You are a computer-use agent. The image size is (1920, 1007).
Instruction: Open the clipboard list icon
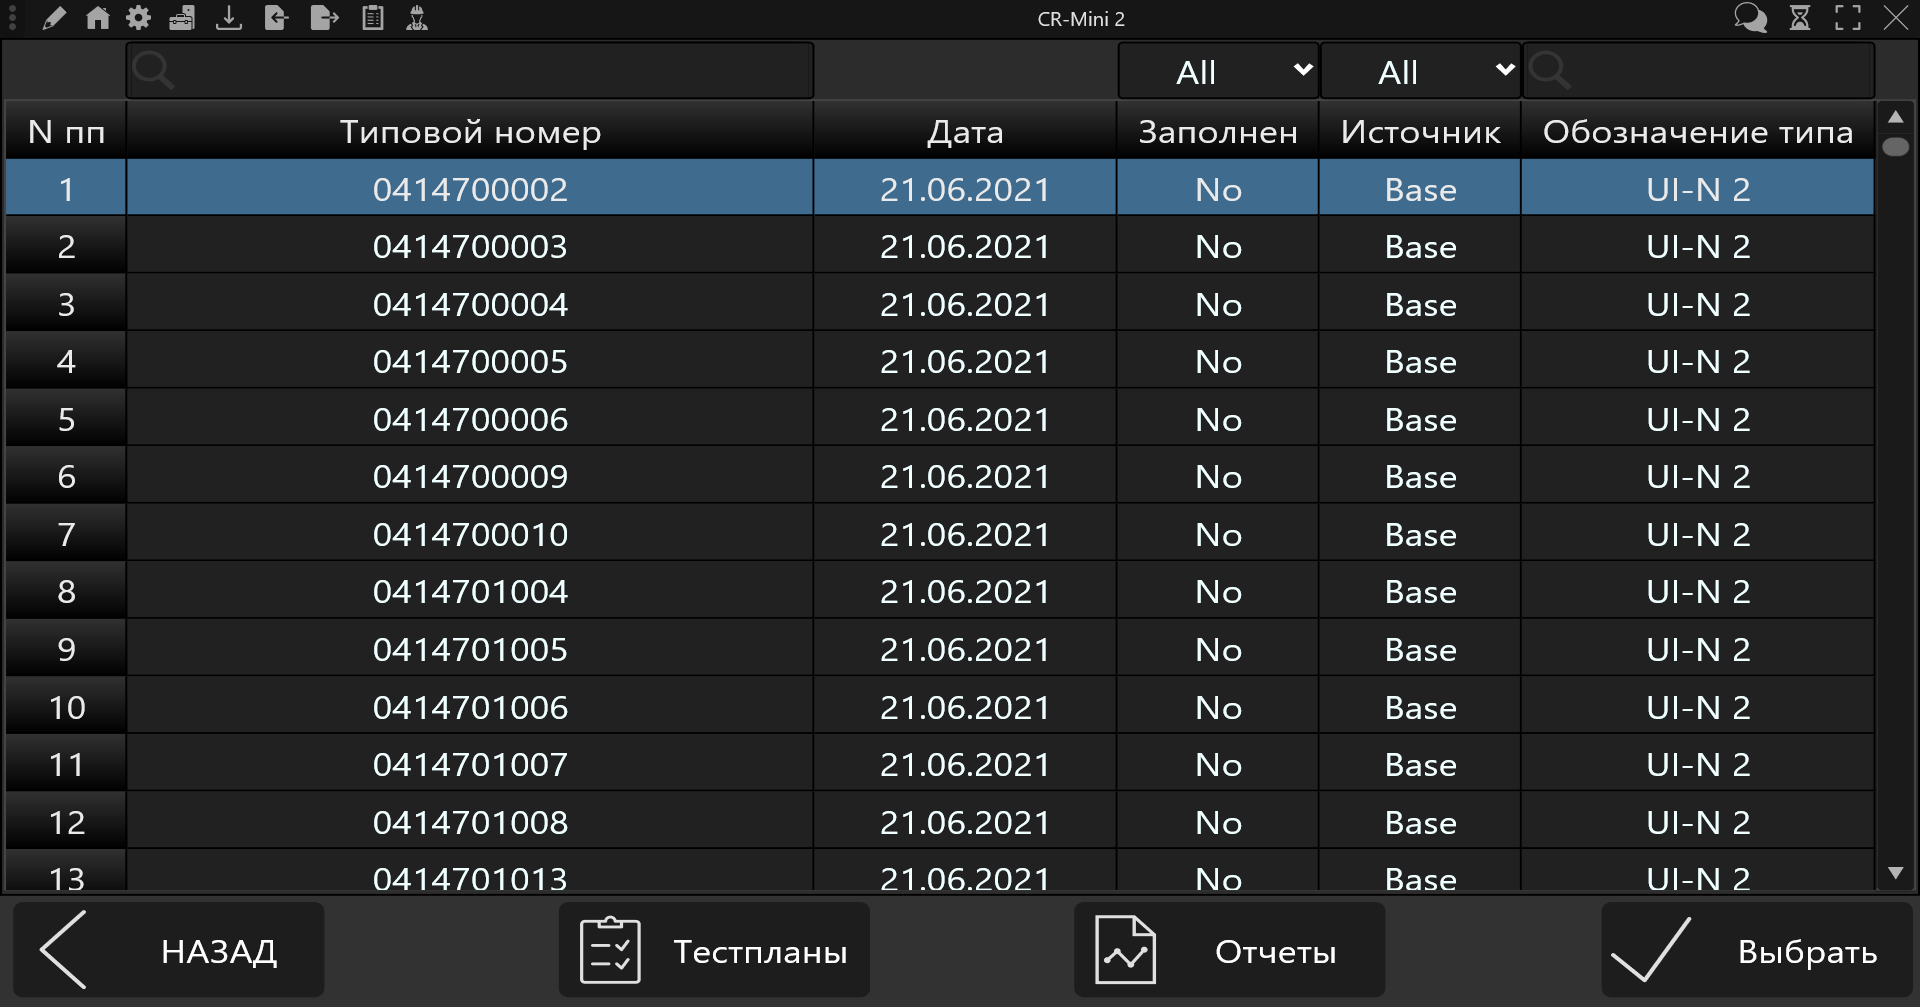[373, 18]
